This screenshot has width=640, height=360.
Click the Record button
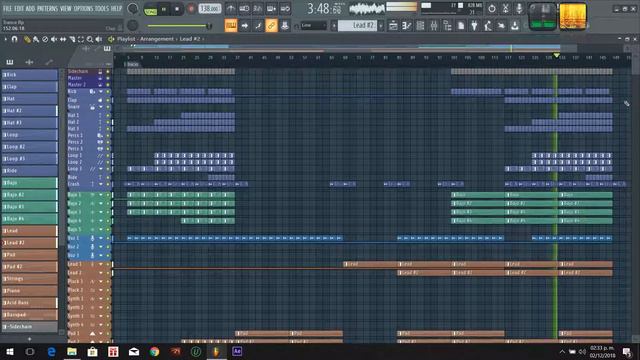click(191, 9)
